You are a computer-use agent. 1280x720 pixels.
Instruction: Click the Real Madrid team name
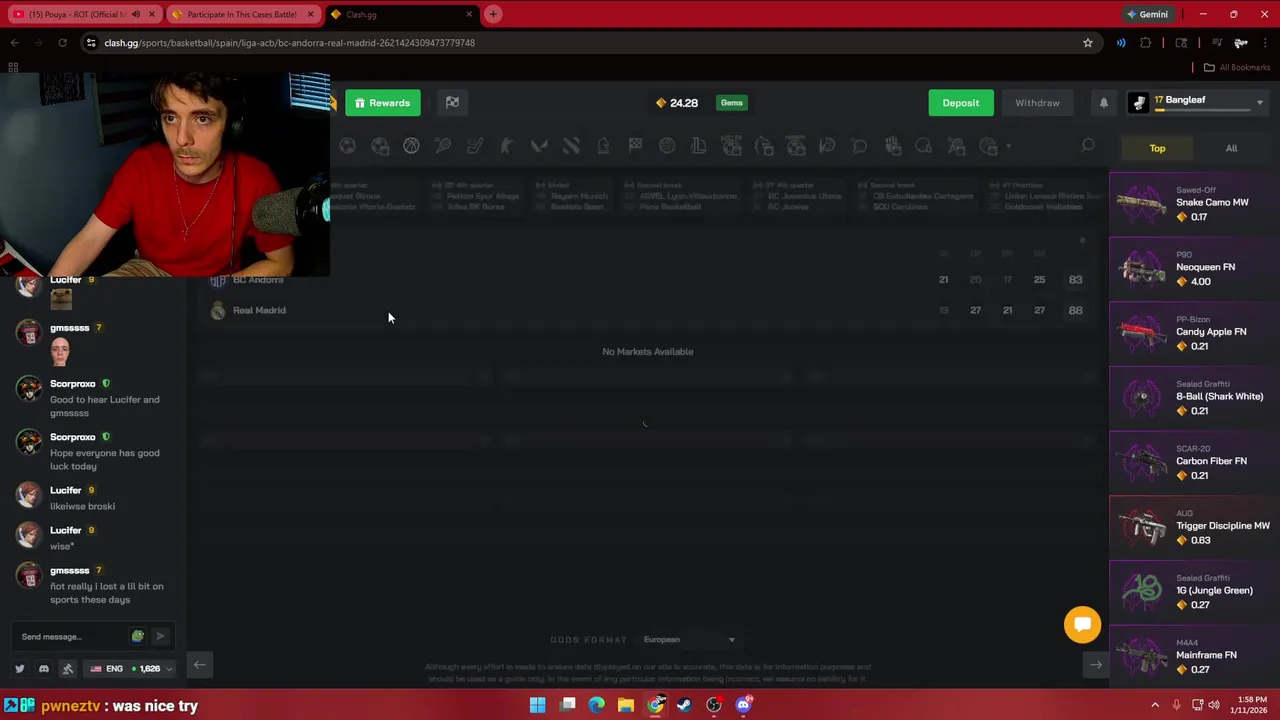pos(259,310)
